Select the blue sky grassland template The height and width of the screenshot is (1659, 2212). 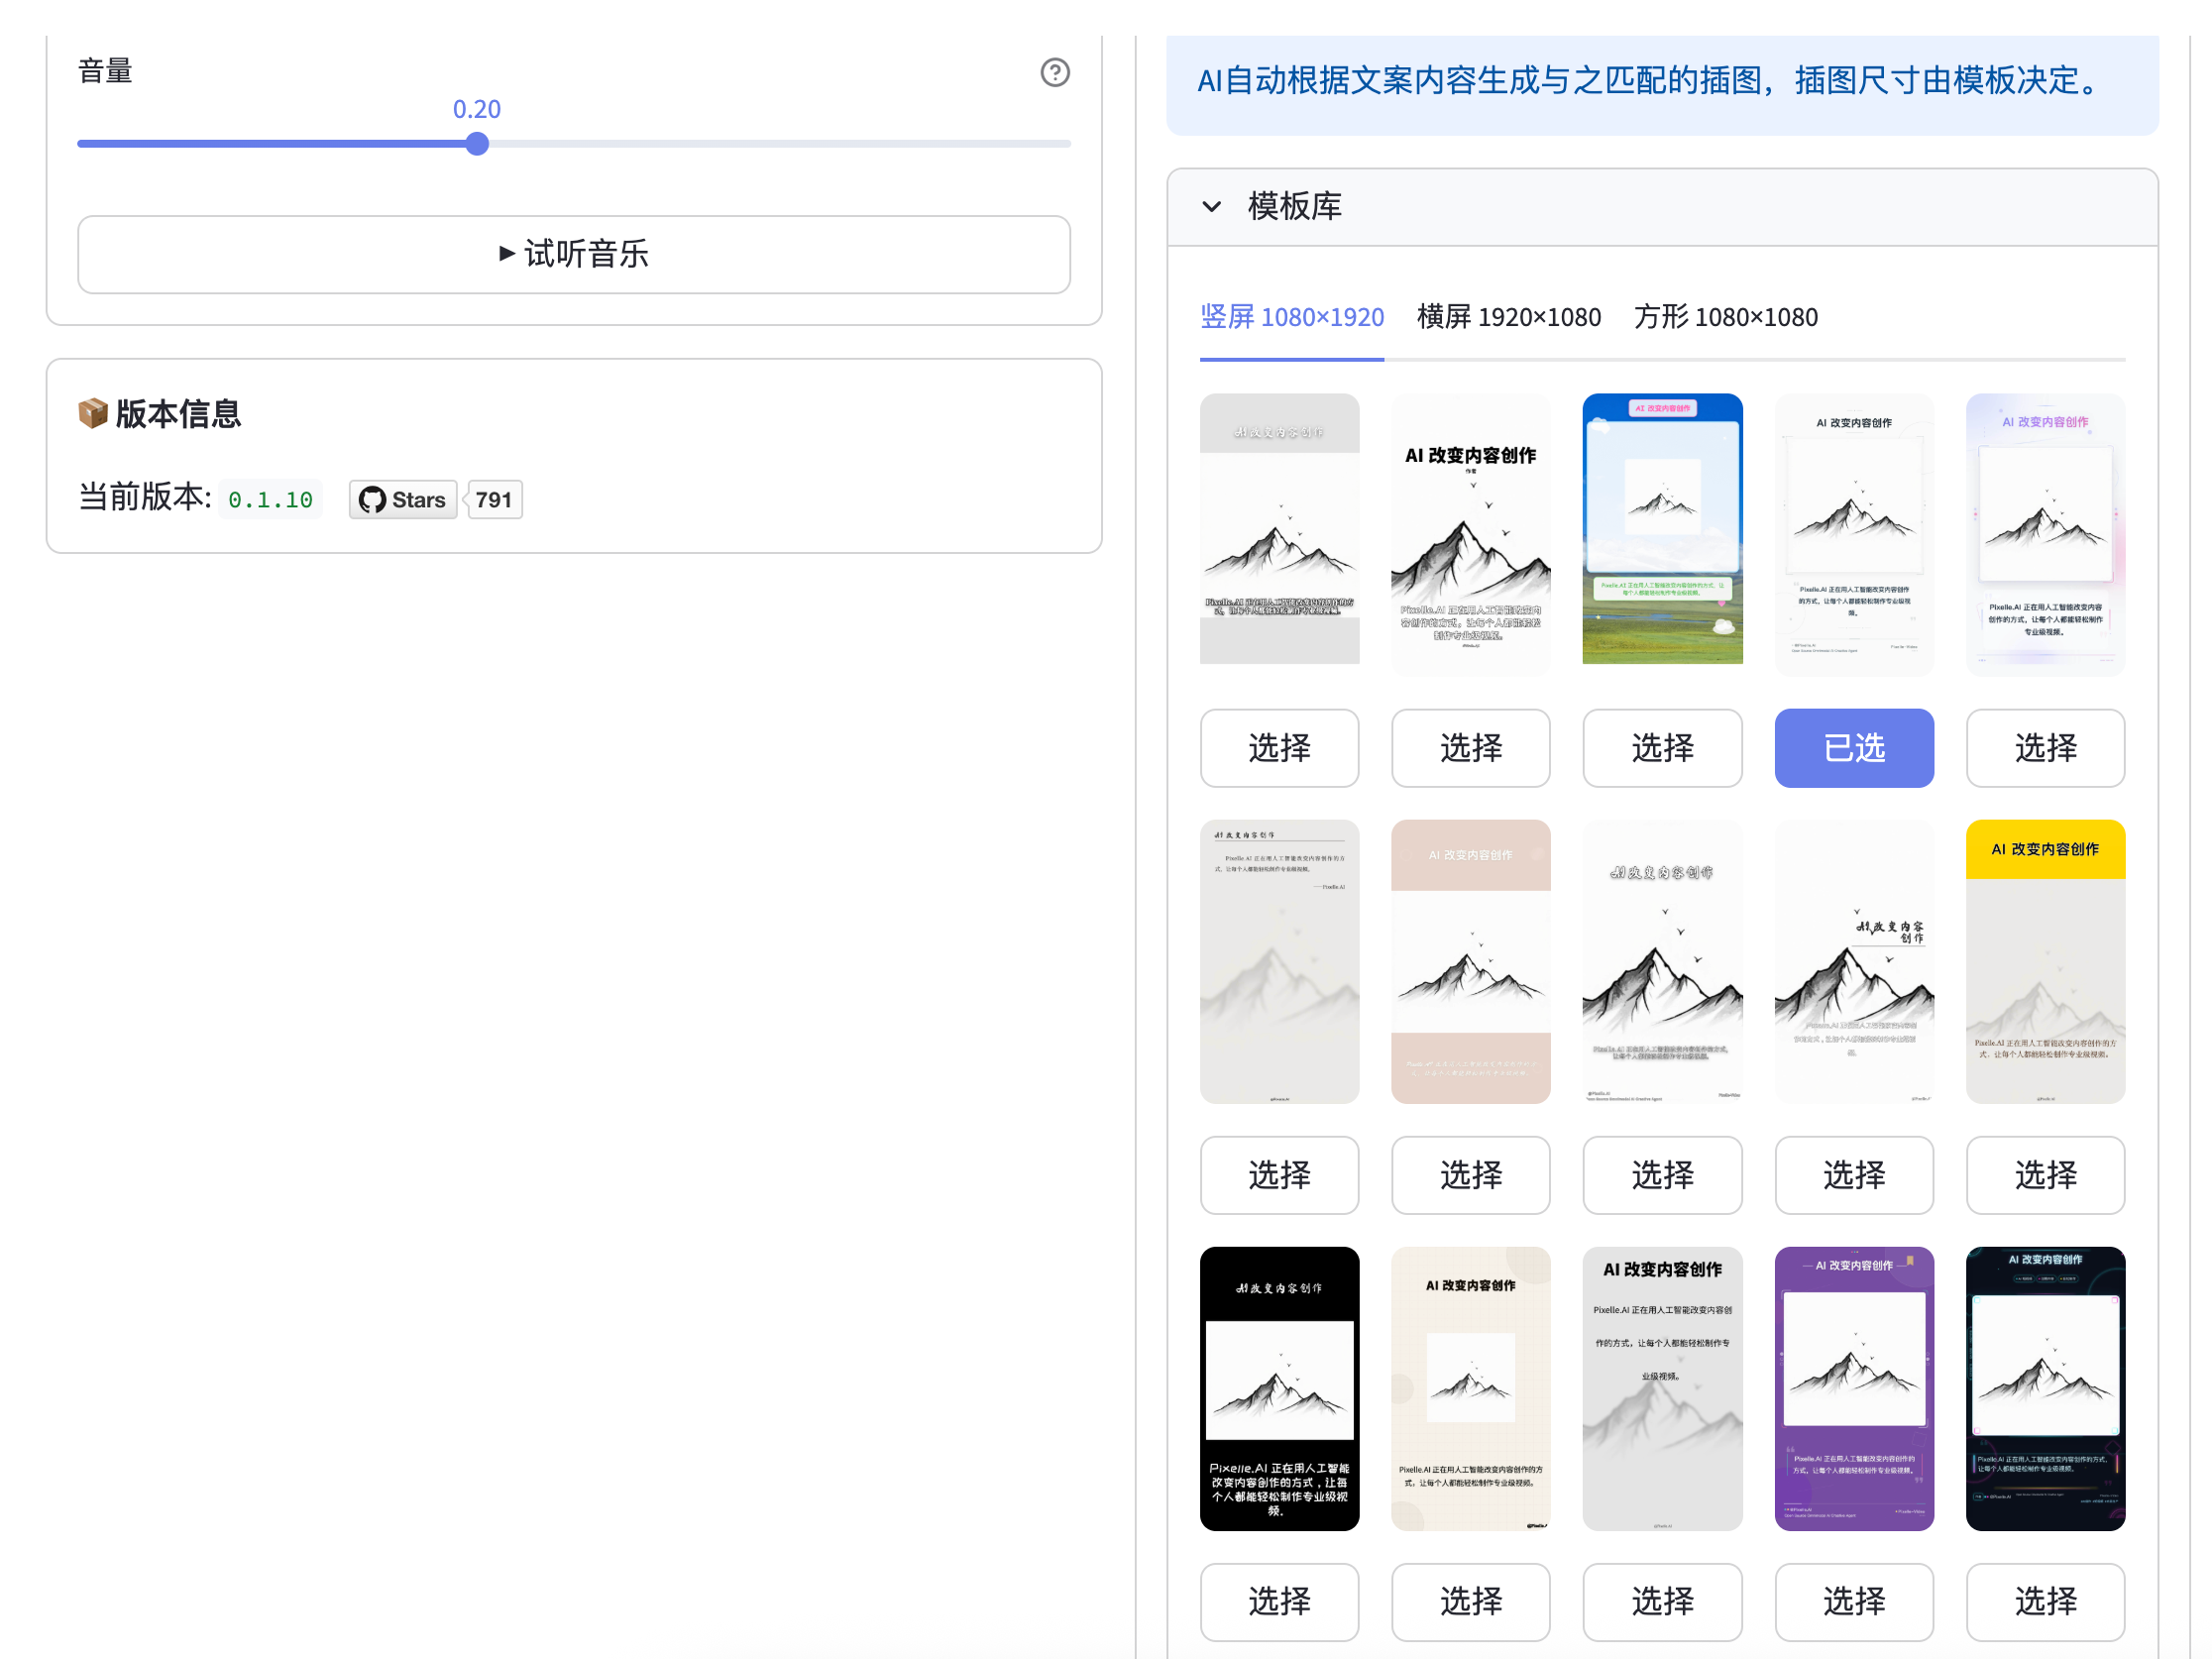[x=1661, y=747]
